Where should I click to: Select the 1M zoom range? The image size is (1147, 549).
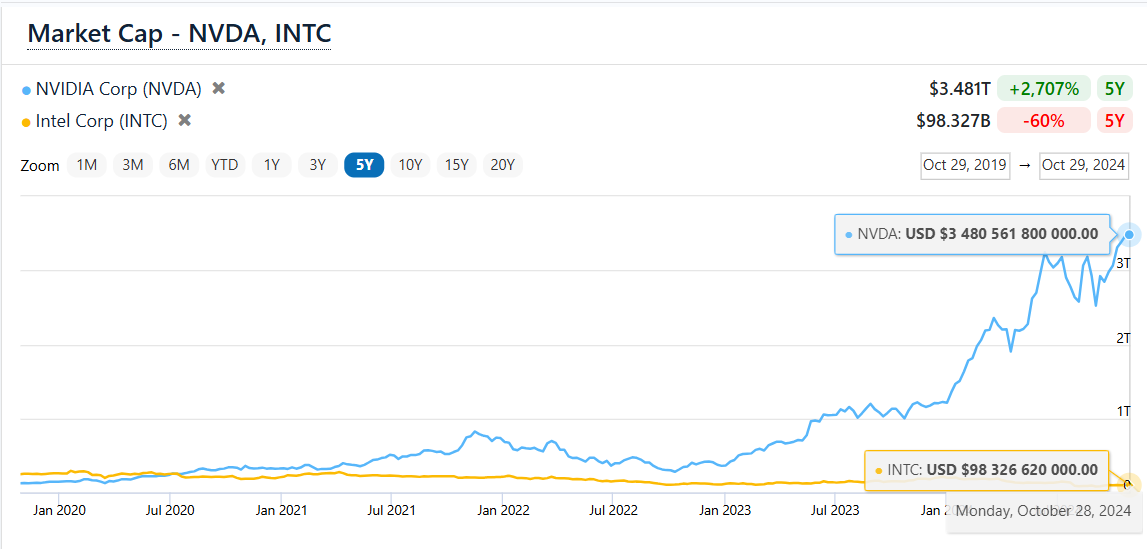click(x=87, y=165)
